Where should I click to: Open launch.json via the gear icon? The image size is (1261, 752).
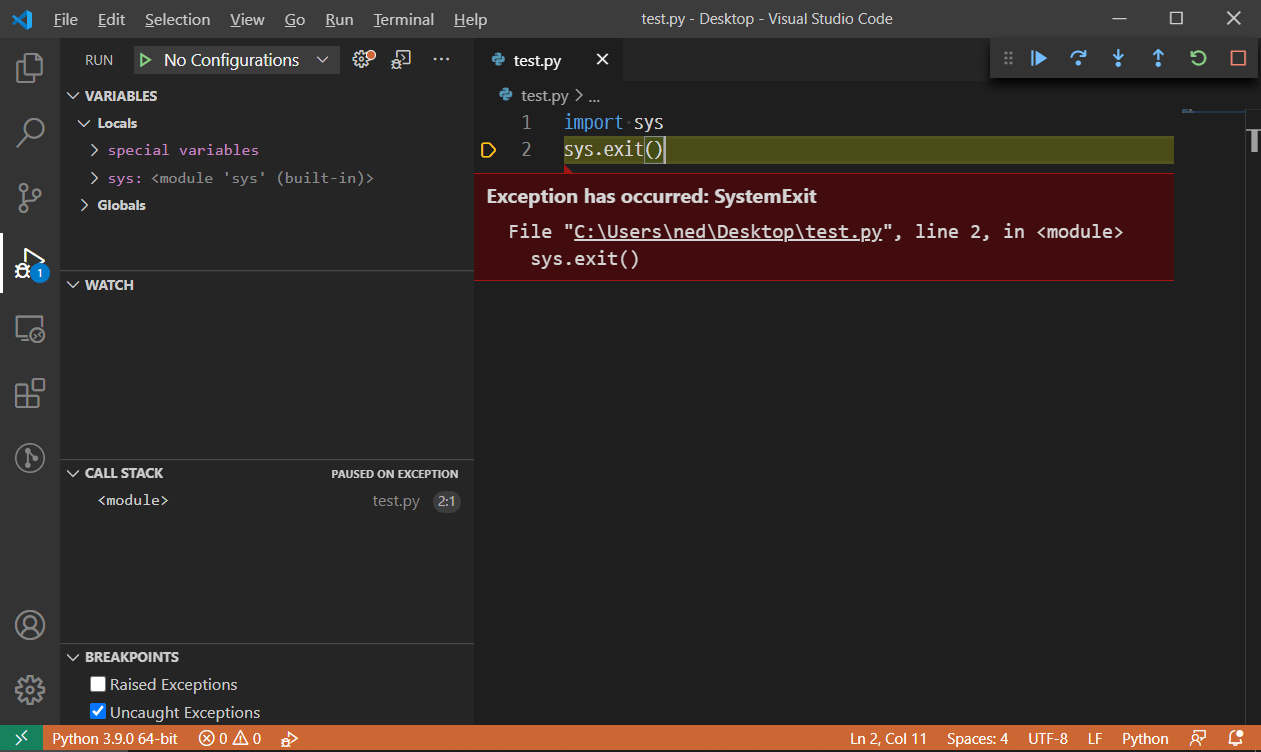[363, 60]
